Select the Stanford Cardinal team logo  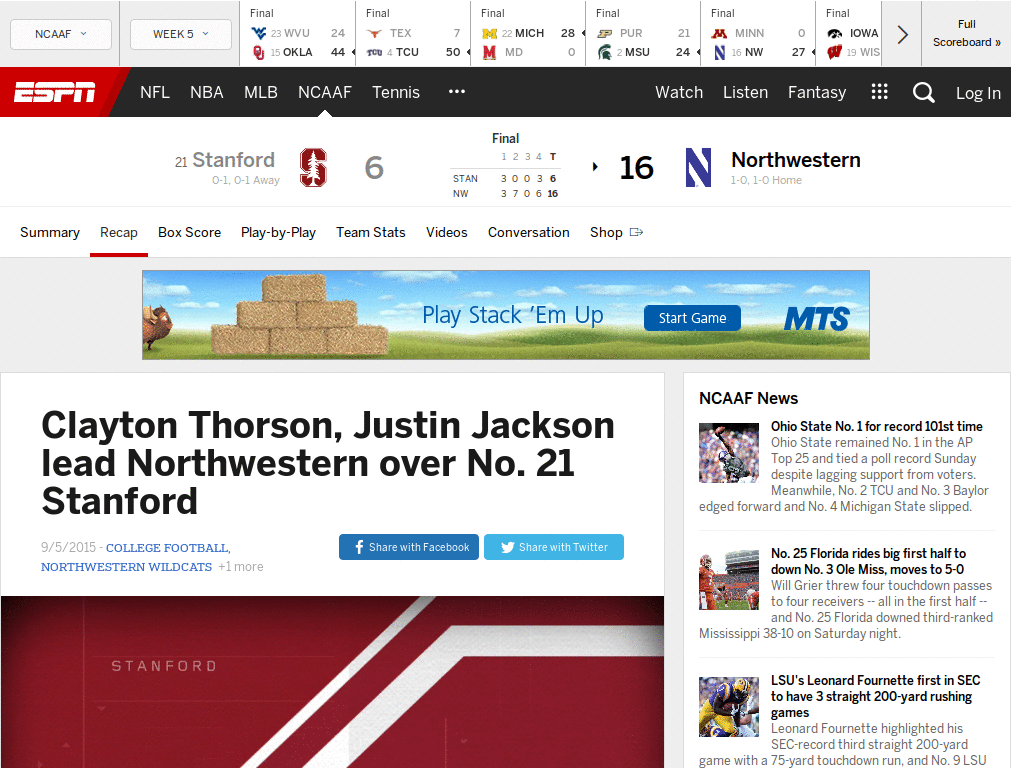point(313,167)
